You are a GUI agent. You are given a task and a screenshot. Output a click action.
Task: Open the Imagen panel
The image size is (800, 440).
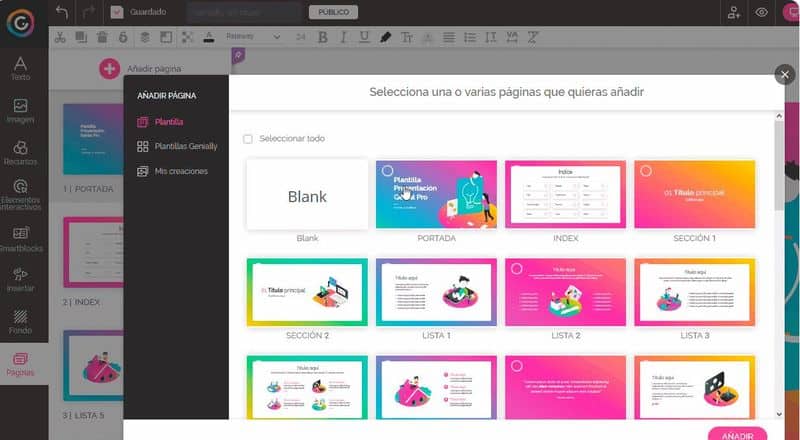click(20, 110)
